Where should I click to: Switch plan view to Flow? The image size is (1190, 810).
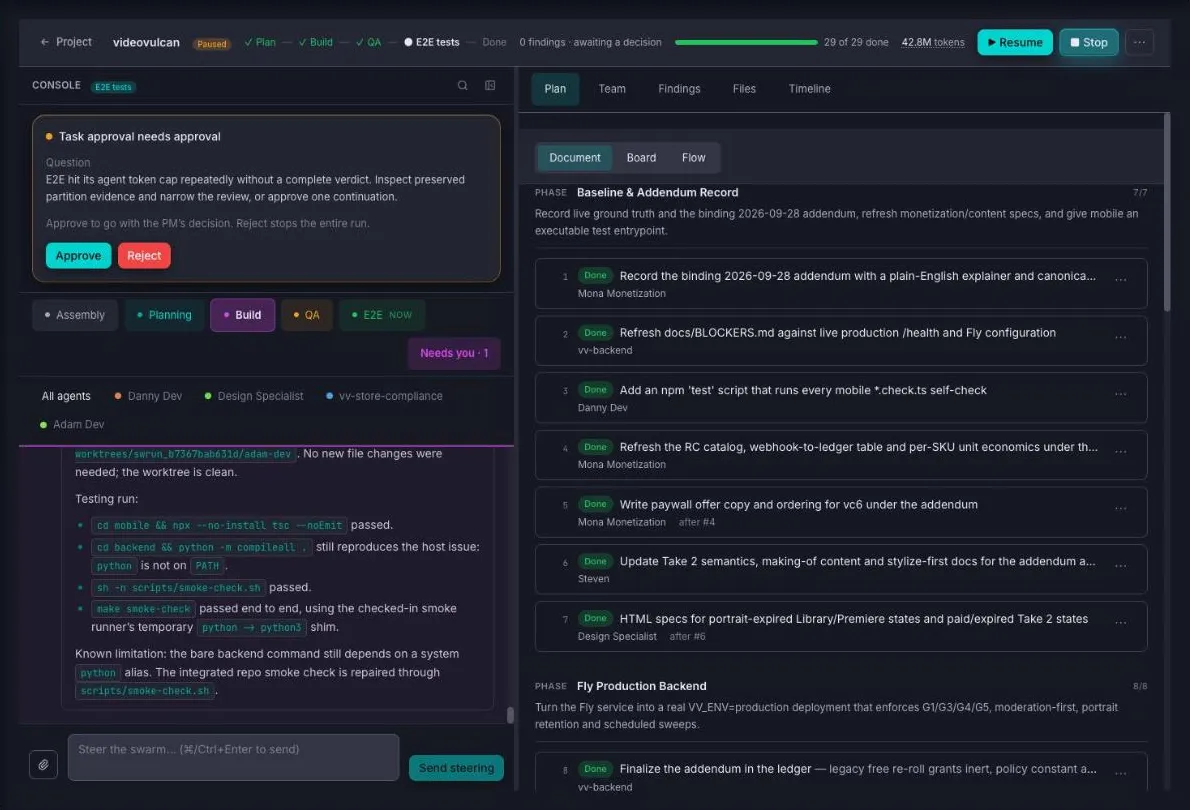[693, 158]
